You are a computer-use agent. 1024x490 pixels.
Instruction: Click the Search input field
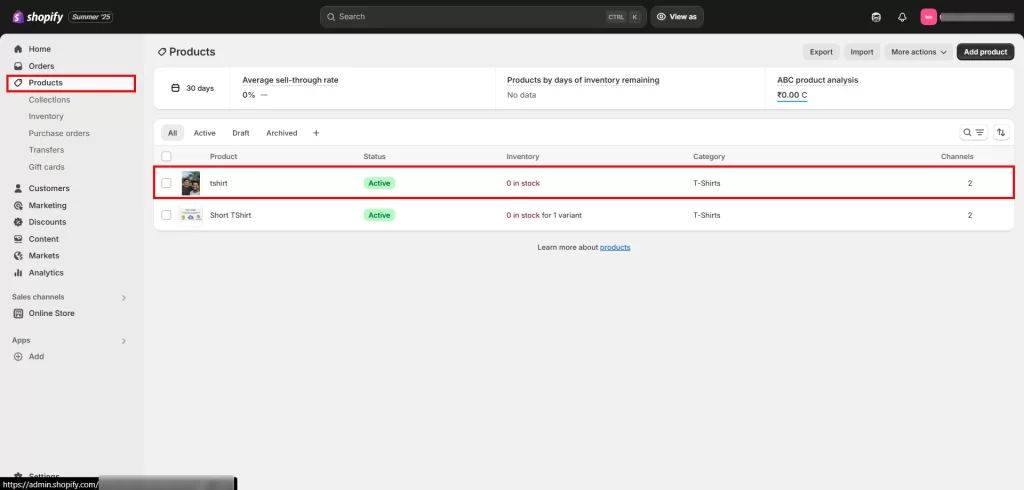click(470, 17)
